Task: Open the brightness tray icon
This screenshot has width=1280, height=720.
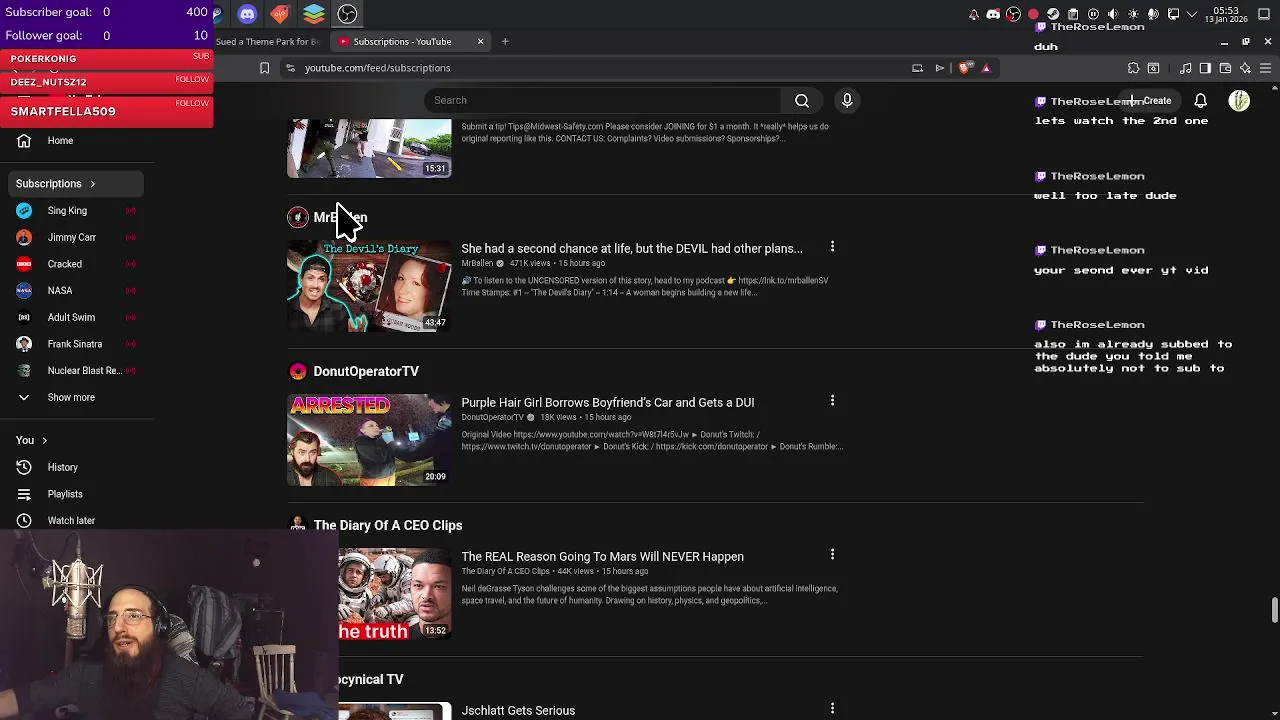Action: [x=1133, y=14]
